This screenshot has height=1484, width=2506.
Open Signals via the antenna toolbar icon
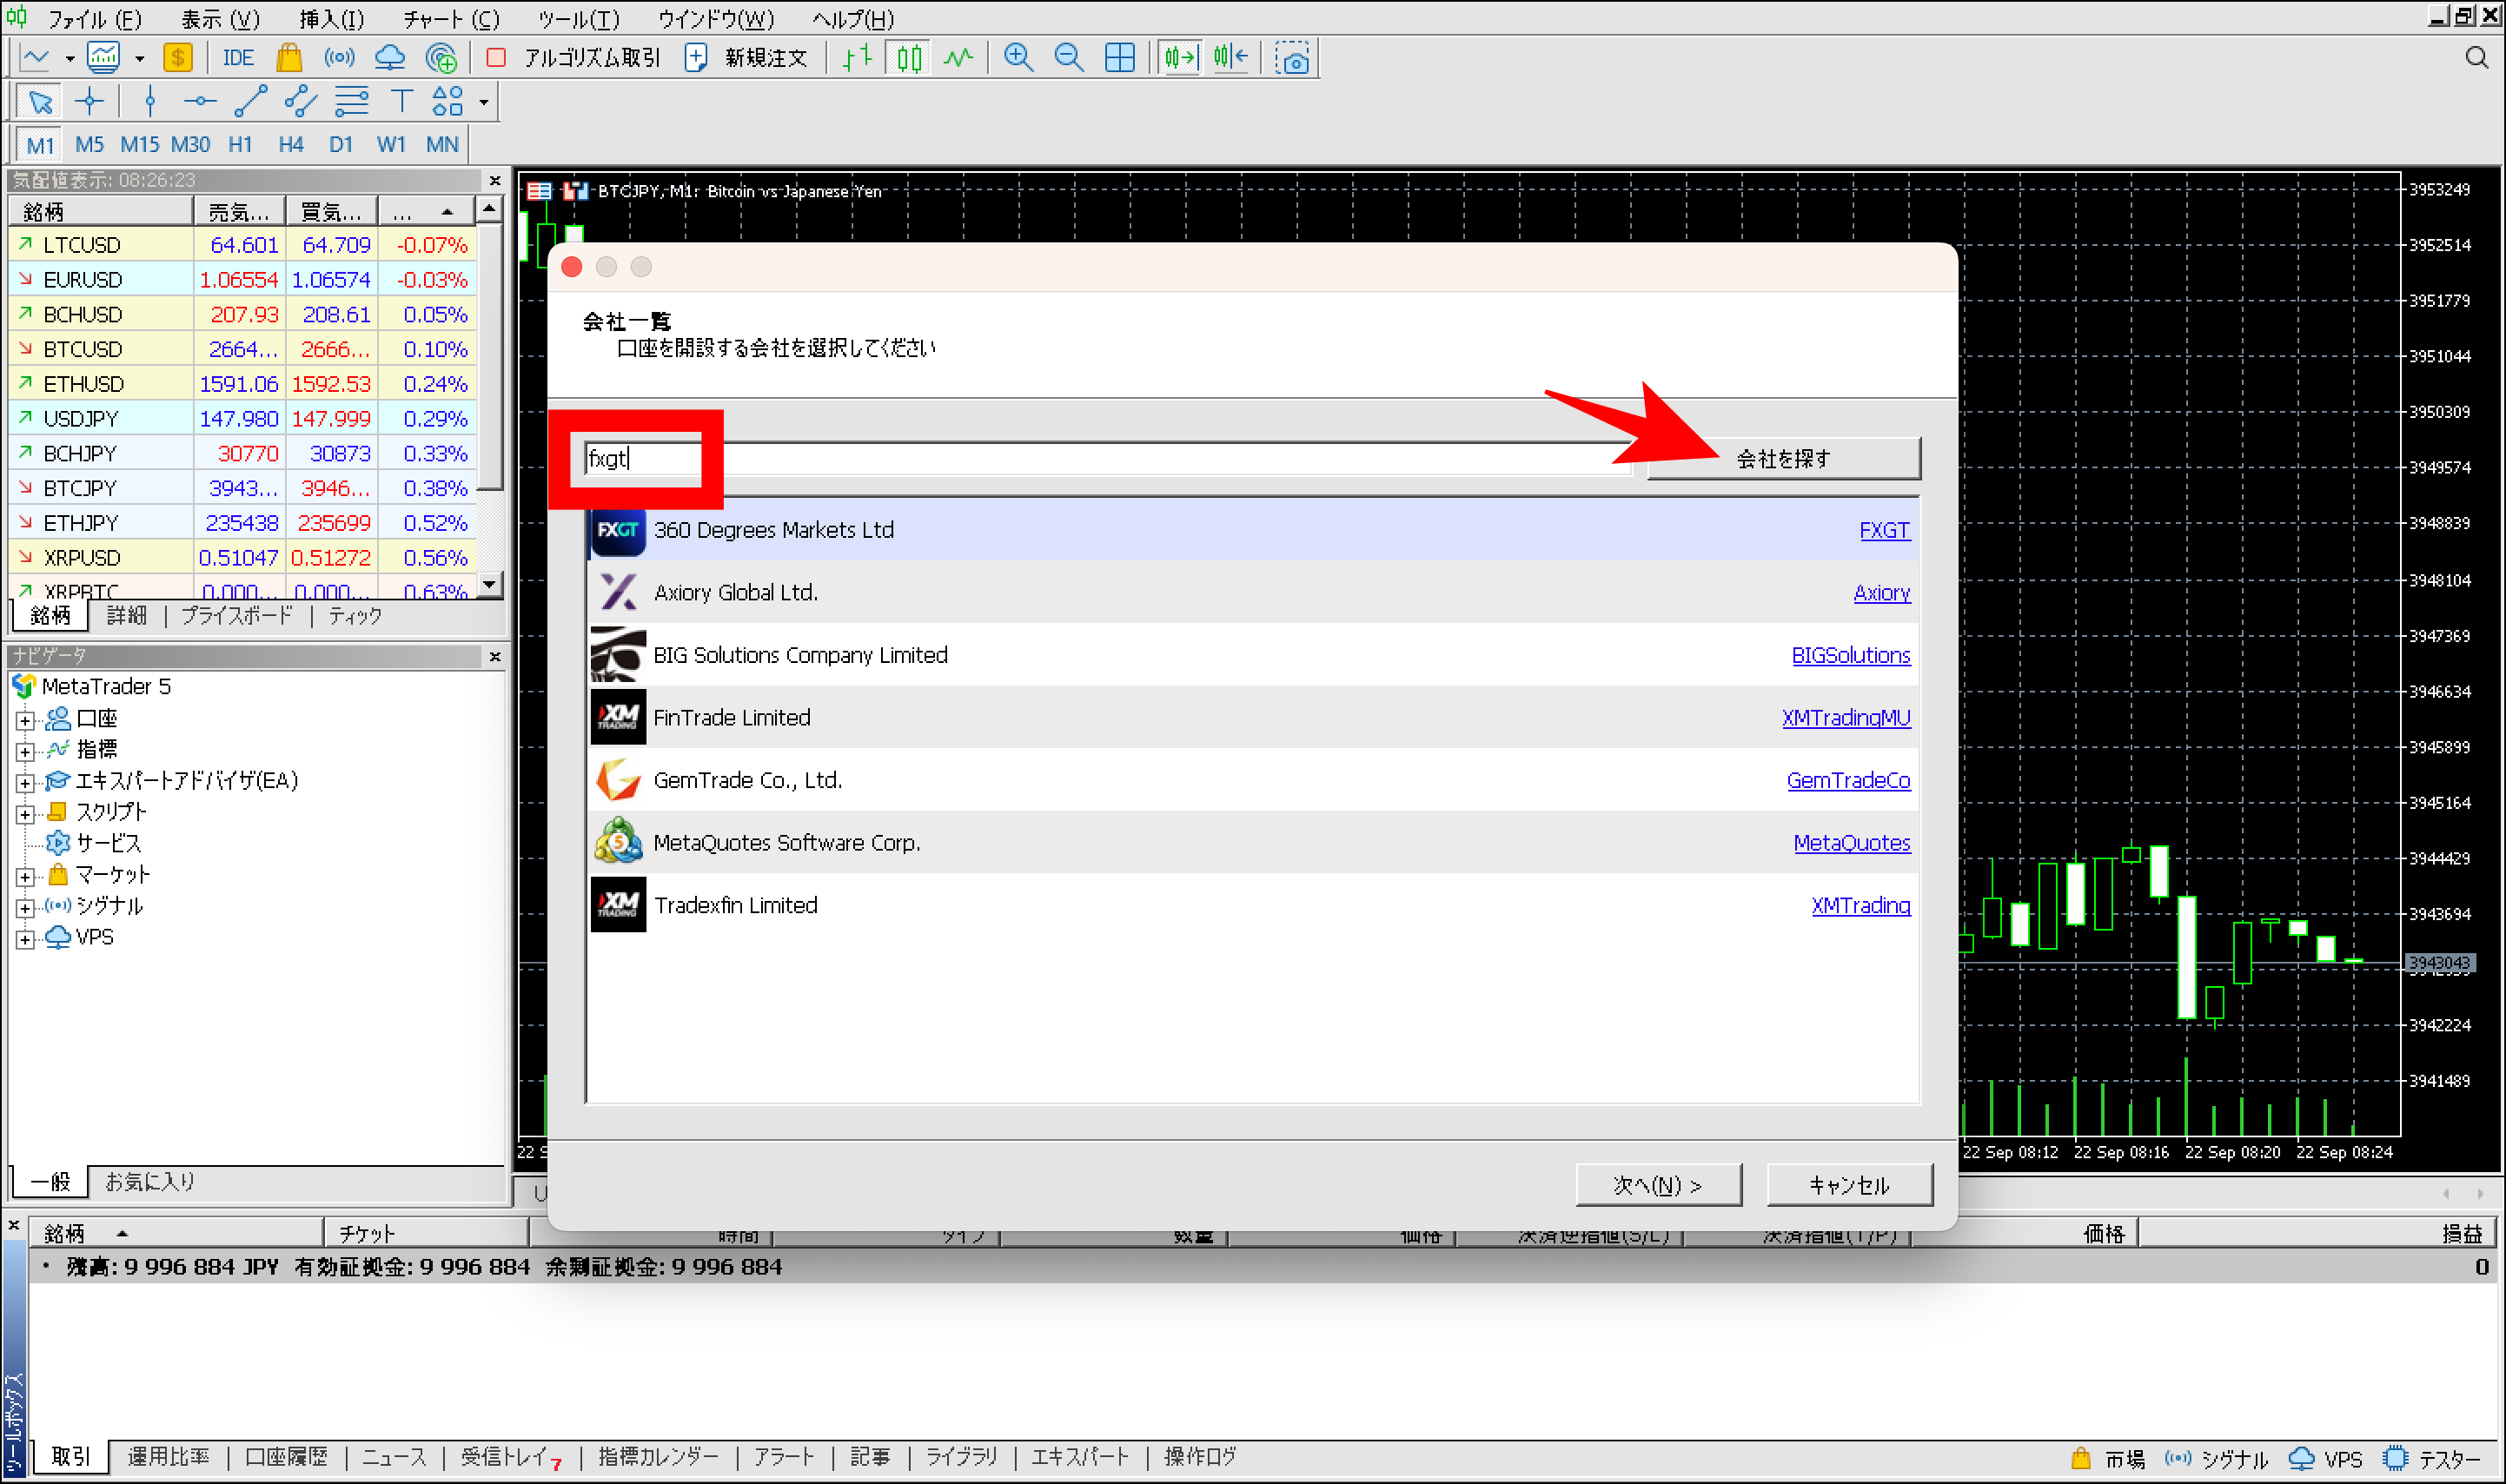[339, 57]
